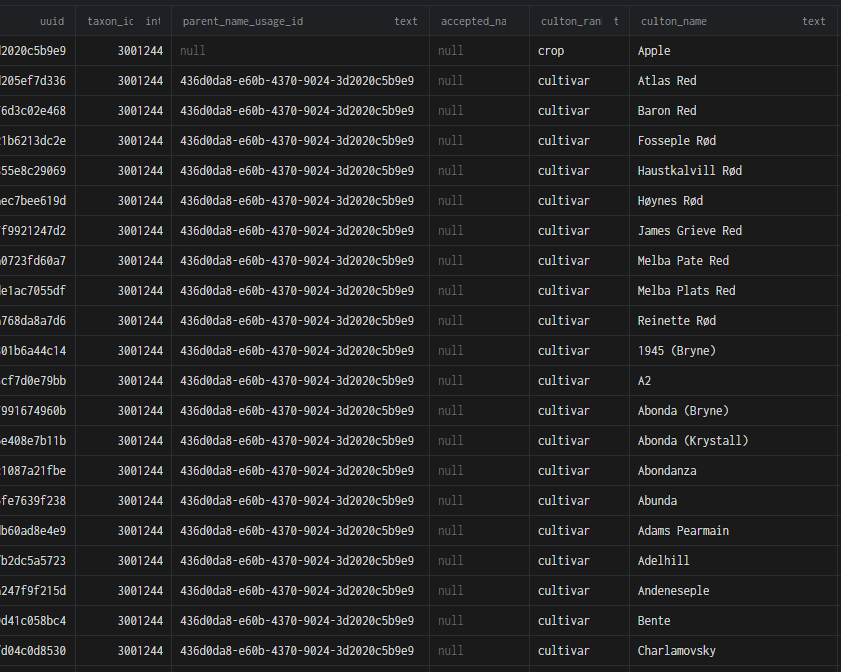Select the "Fosseple Rød" cell

pos(677,141)
